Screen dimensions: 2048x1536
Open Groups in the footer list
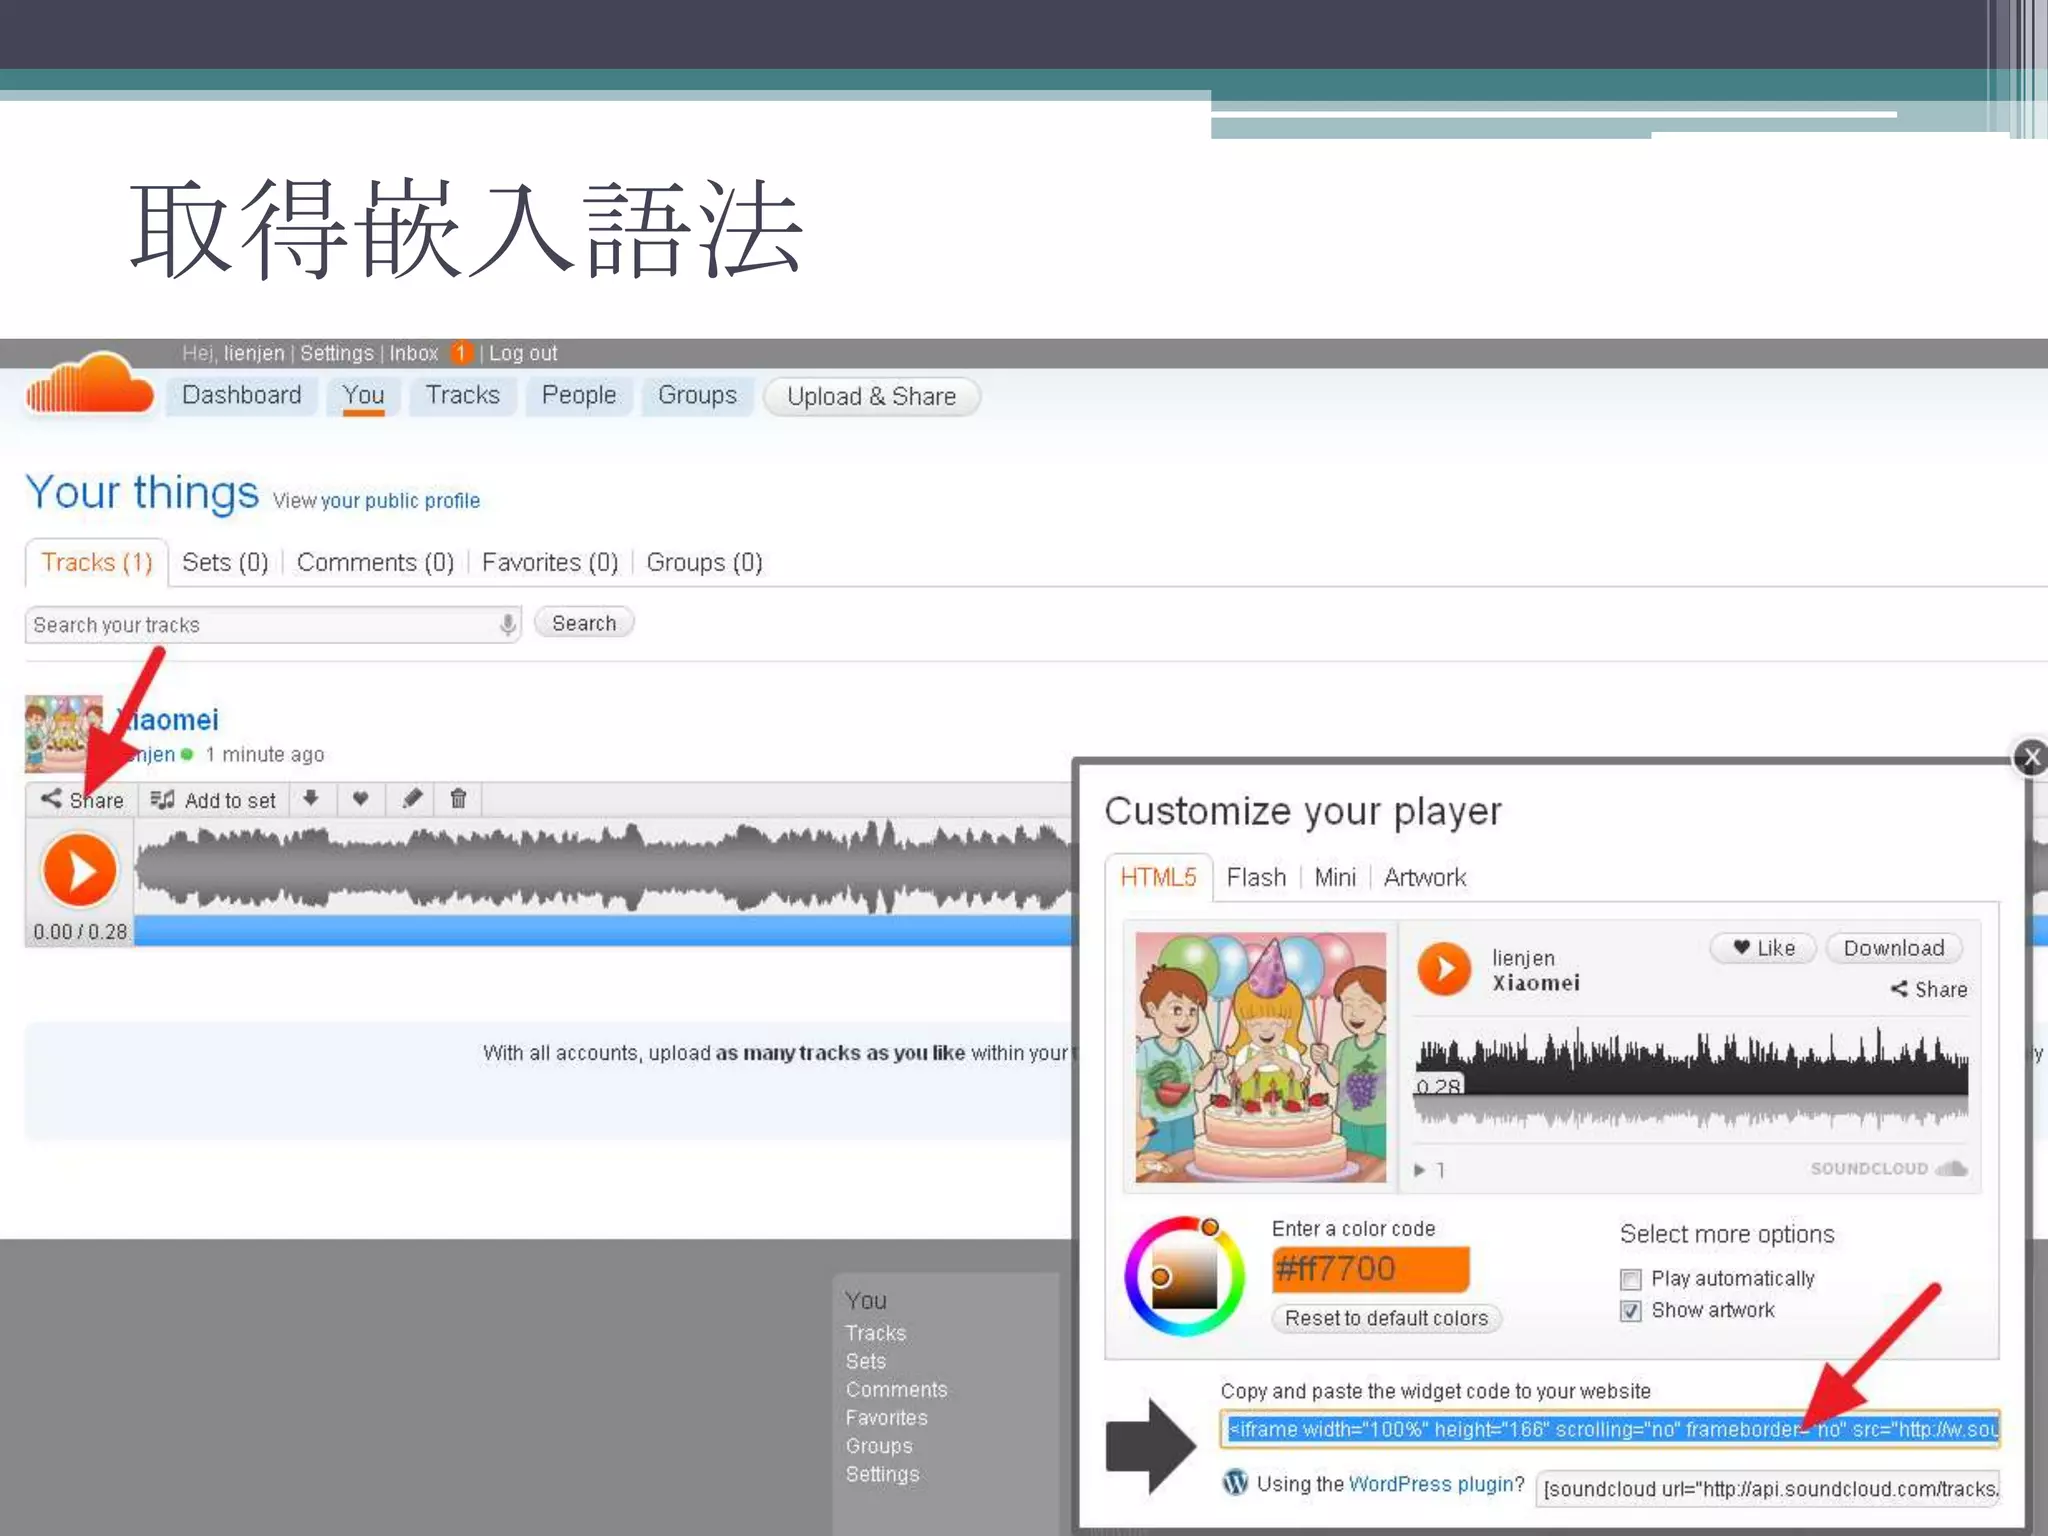(x=878, y=1446)
